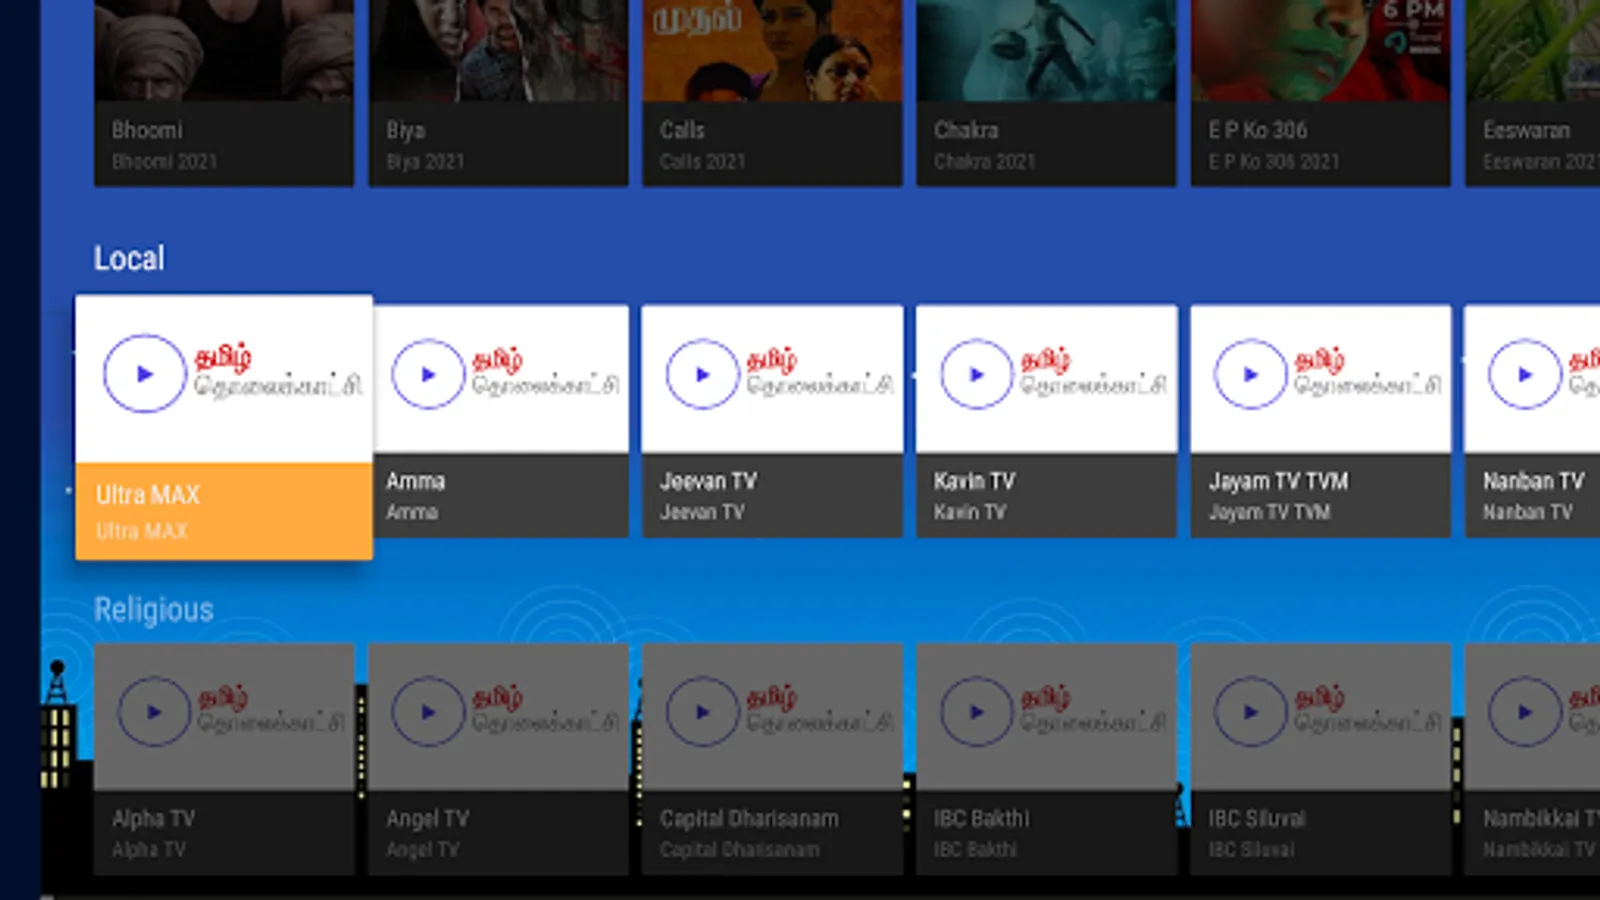1600x900 pixels.
Task: Hit the play icon on the Amma card
Action: tap(428, 375)
